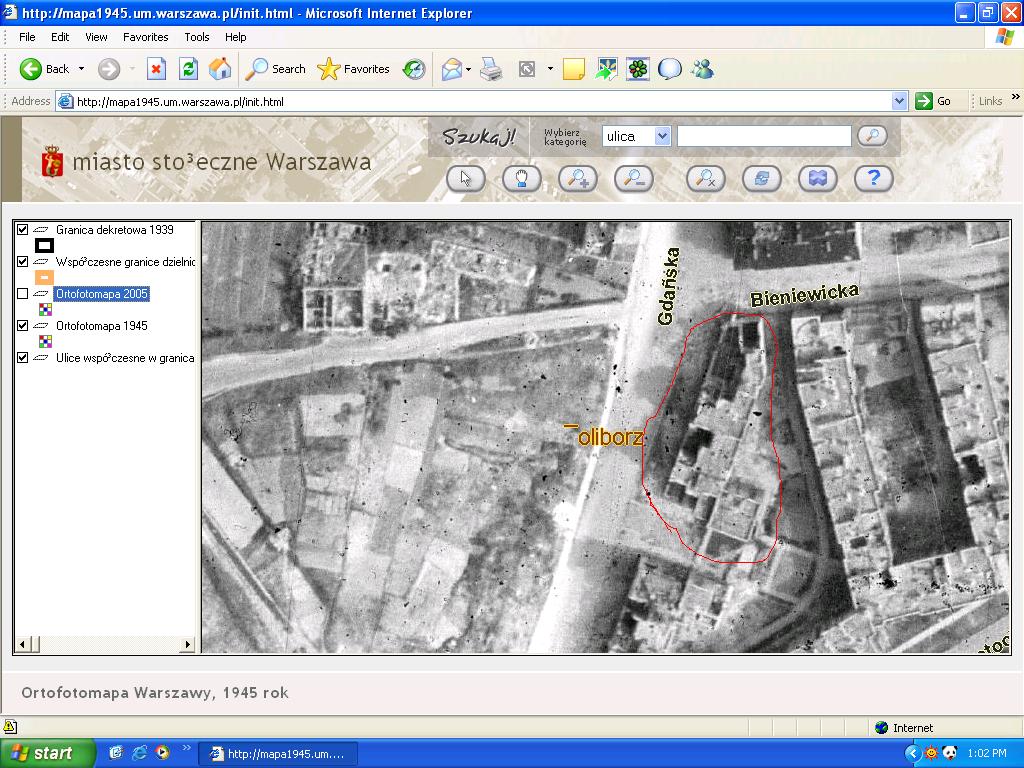Refresh the map with blue arrows button
The image size is (1024, 768).
(761, 178)
